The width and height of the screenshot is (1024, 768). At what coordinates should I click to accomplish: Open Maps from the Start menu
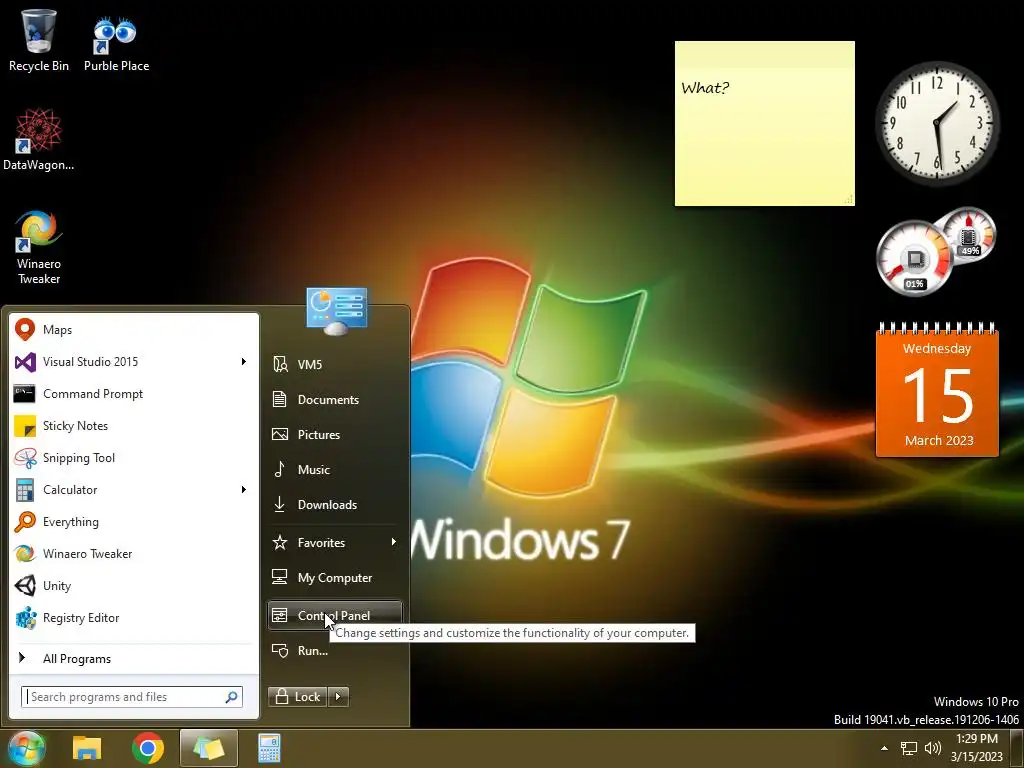click(134, 330)
